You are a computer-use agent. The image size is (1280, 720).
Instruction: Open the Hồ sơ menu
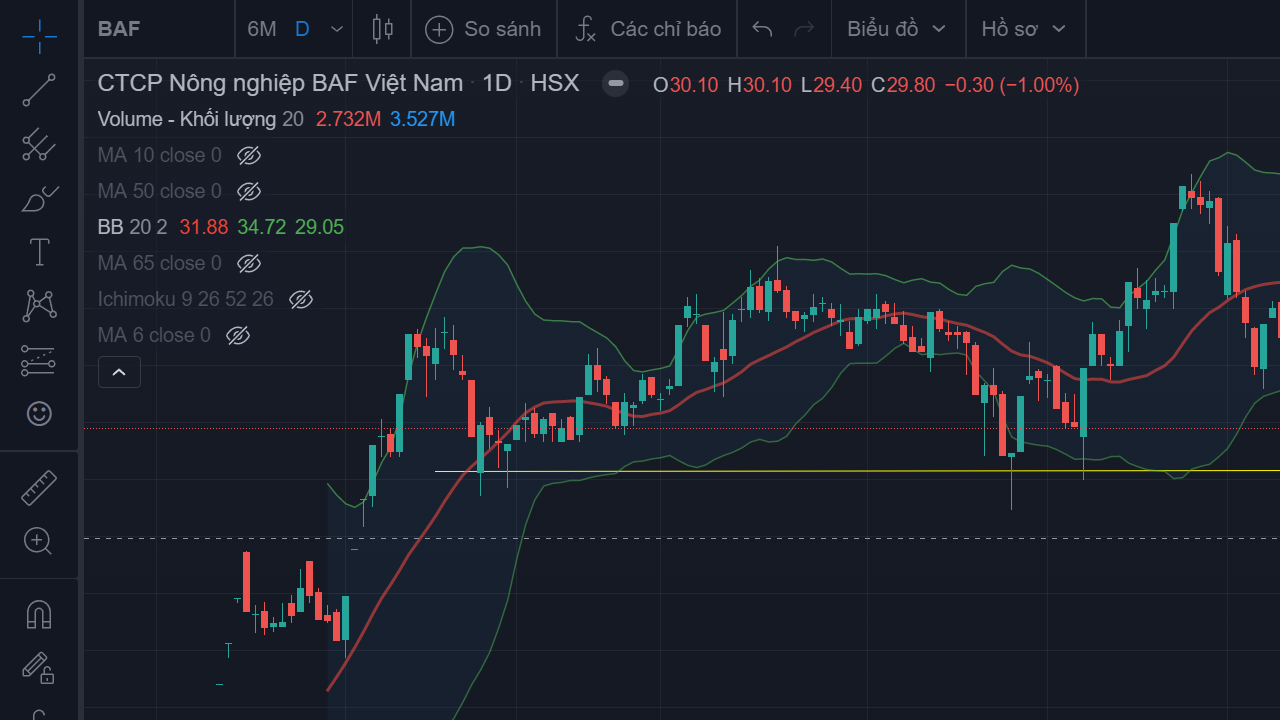1024,29
